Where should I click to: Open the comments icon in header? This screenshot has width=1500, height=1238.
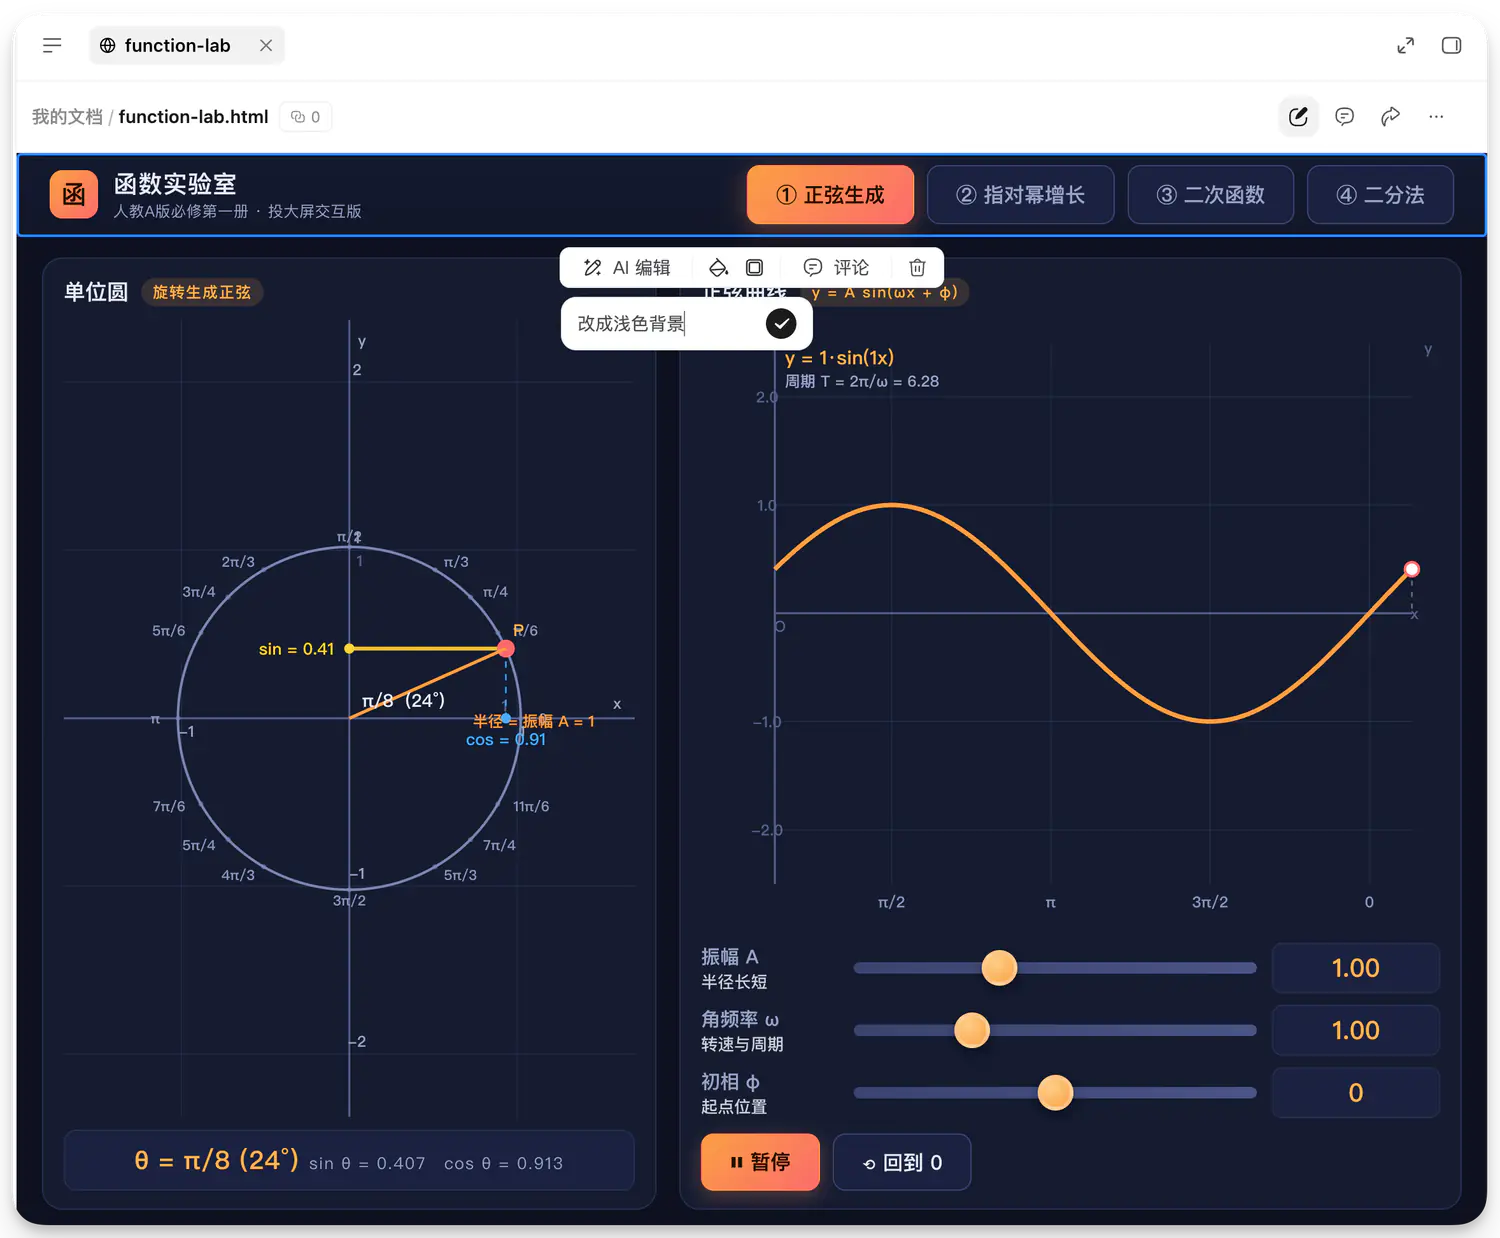(x=1344, y=117)
